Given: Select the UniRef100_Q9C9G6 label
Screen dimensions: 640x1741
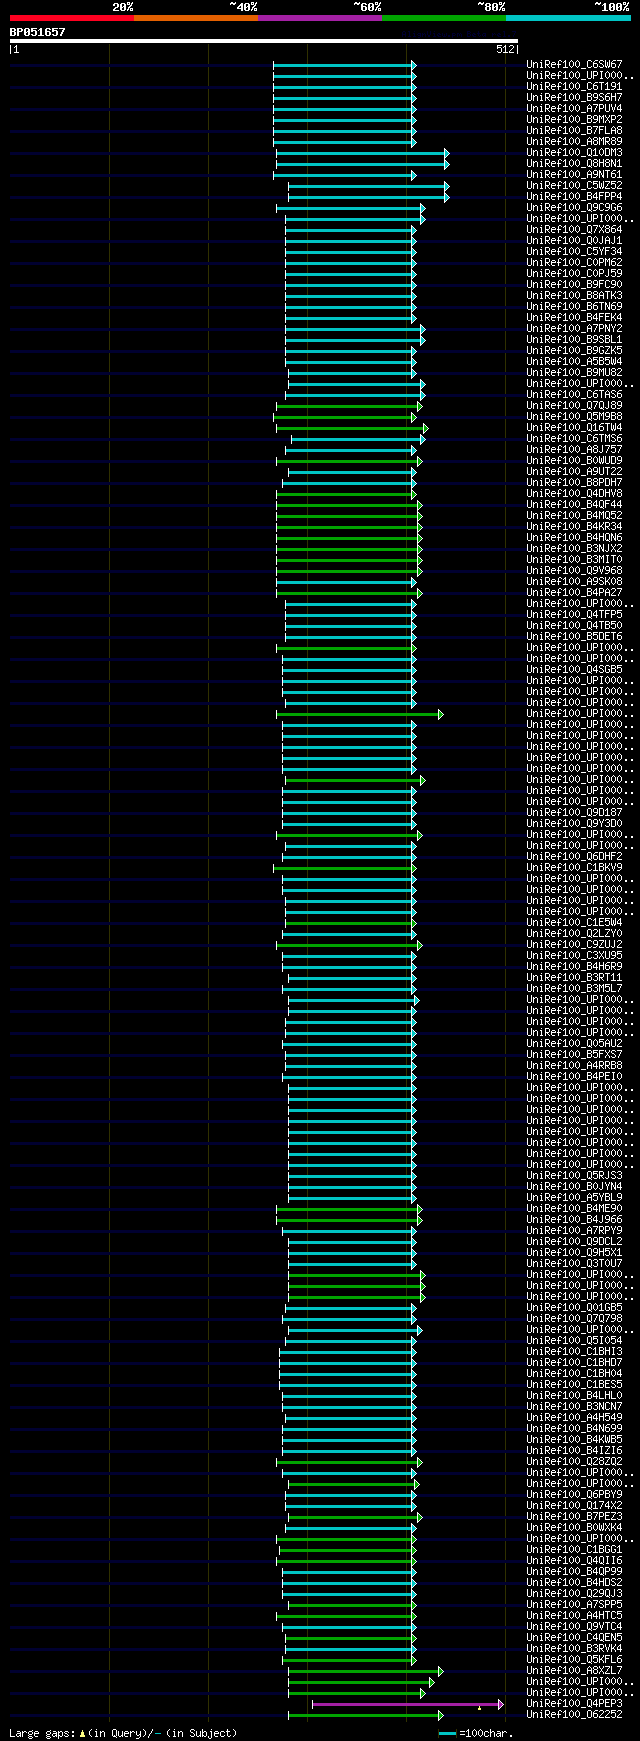Looking at the screenshot, I should pos(574,208).
